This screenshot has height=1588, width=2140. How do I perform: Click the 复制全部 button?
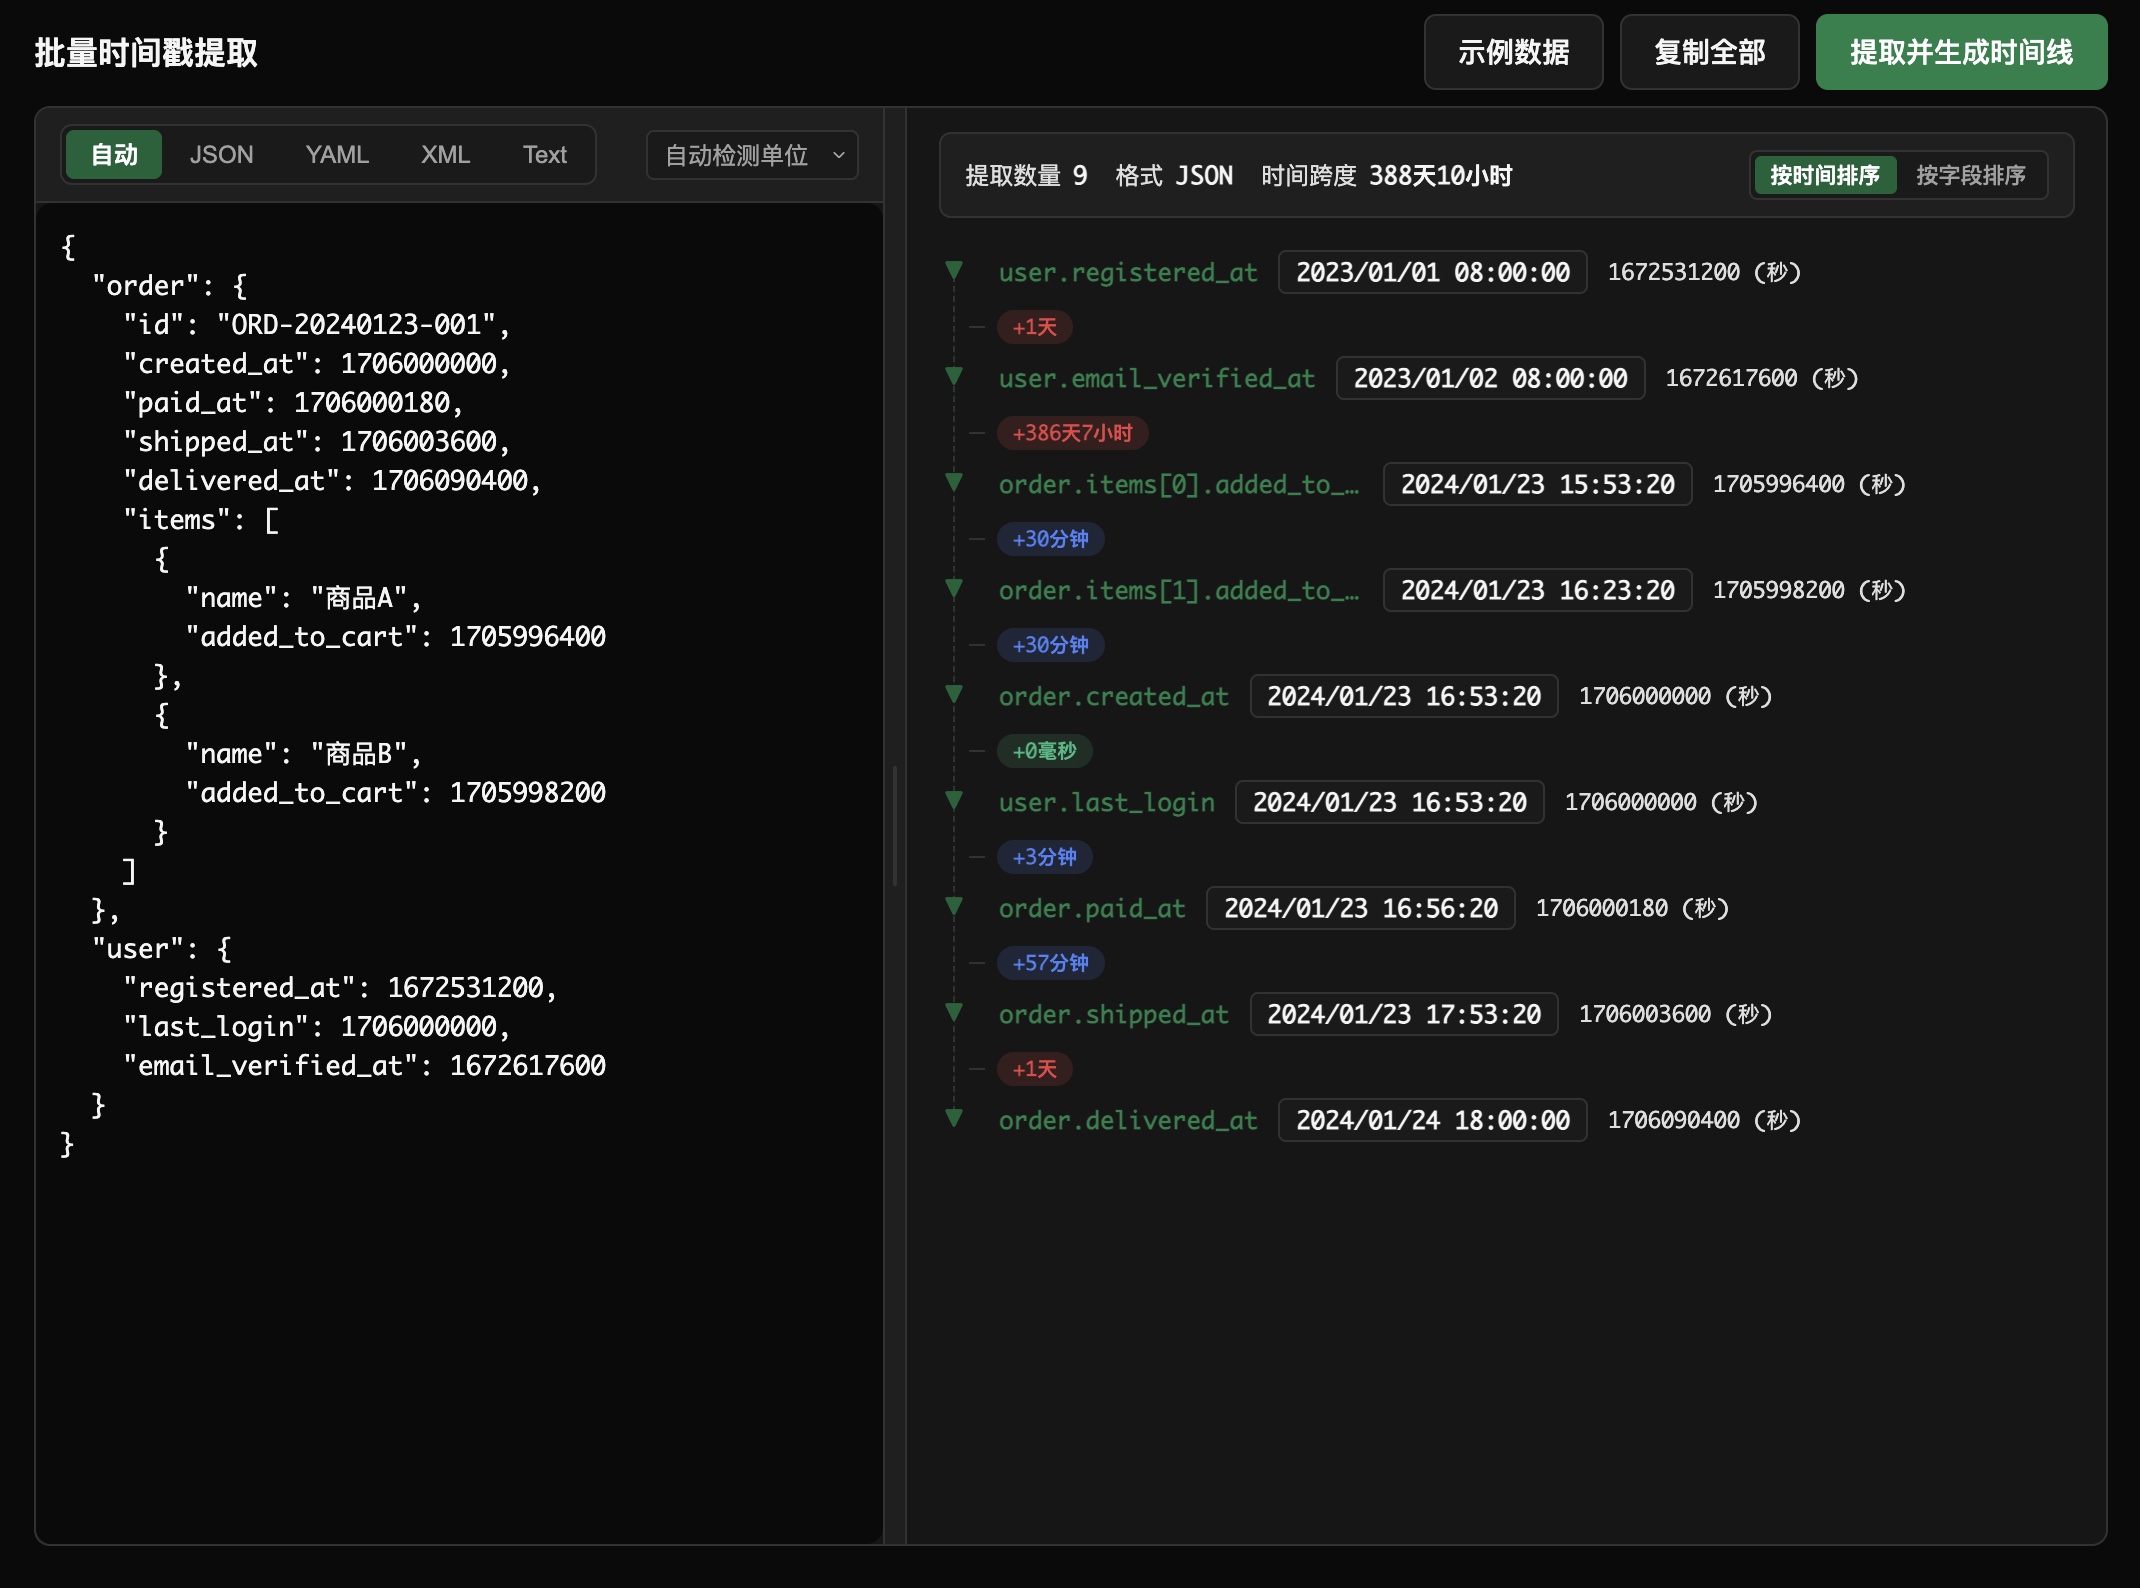click(1709, 52)
